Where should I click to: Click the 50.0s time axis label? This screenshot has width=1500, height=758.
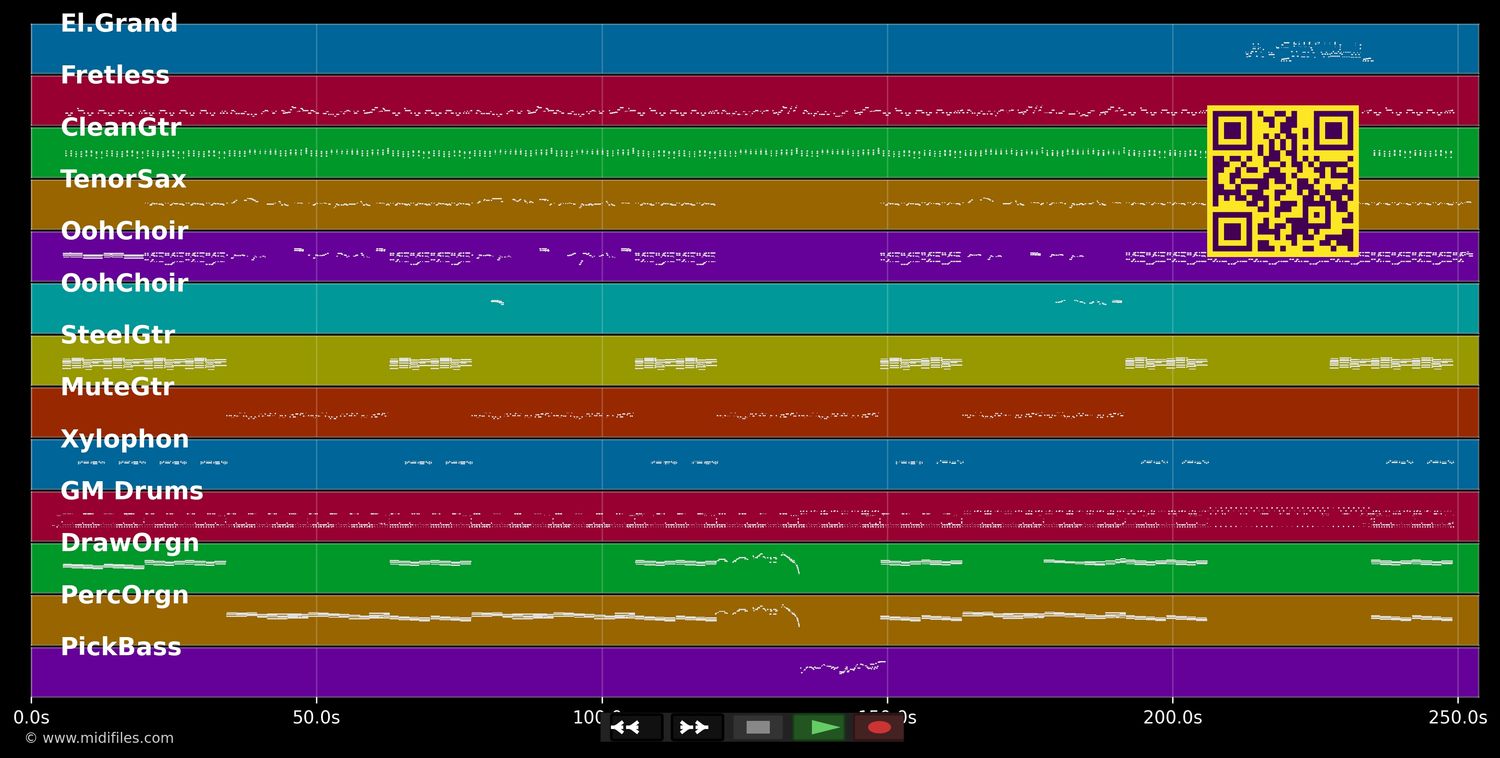pyautogui.click(x=316, y=717)
